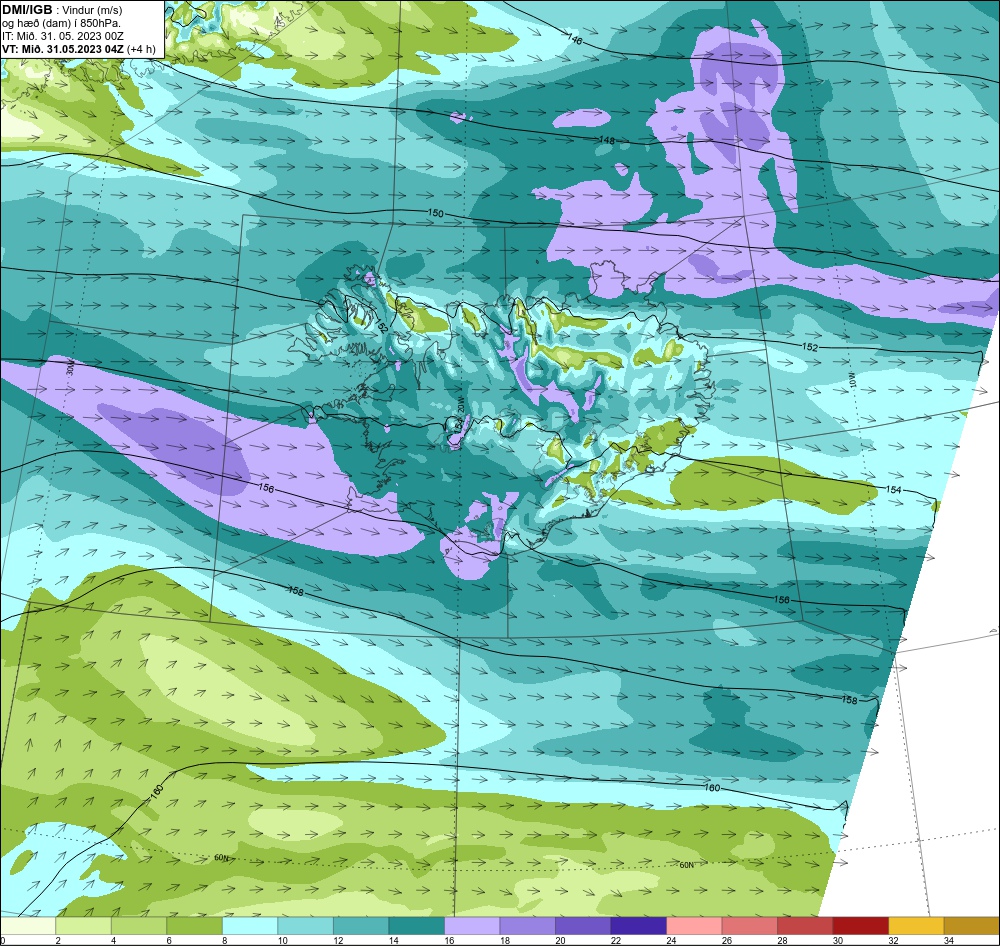Viewport: 1000px width, 946px height.
Task: Click the pale yellow 0–2 m/s legend swatch
Action: click(28, 926)
